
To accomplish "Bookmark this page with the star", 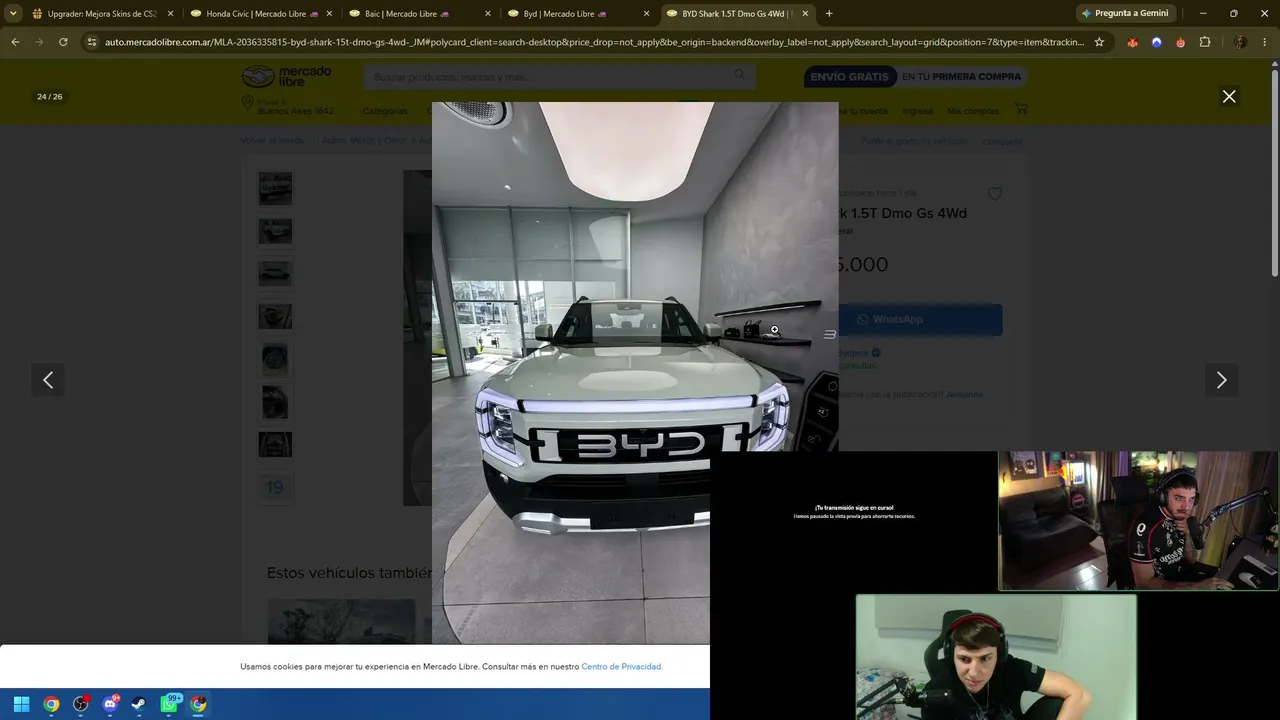I will pos(1099,42).
